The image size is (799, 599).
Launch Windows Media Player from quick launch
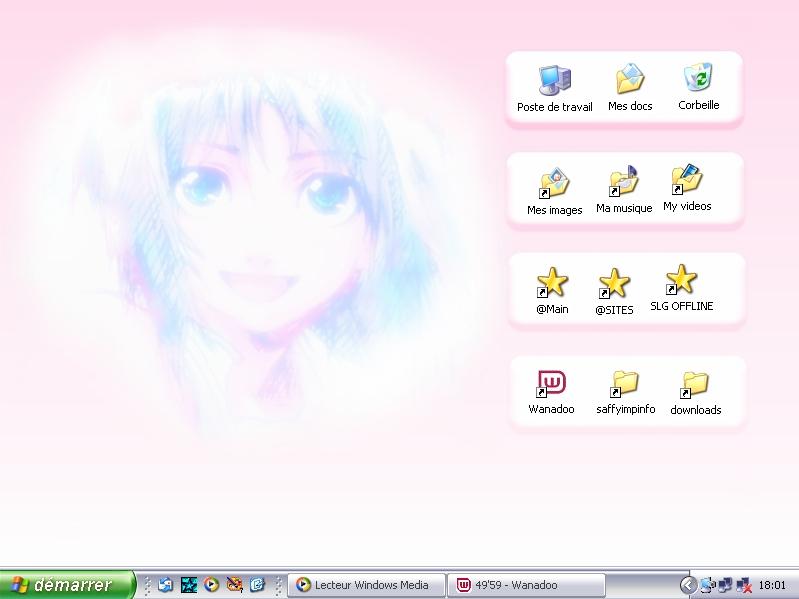pyautogui.click(x=211, y=585)
